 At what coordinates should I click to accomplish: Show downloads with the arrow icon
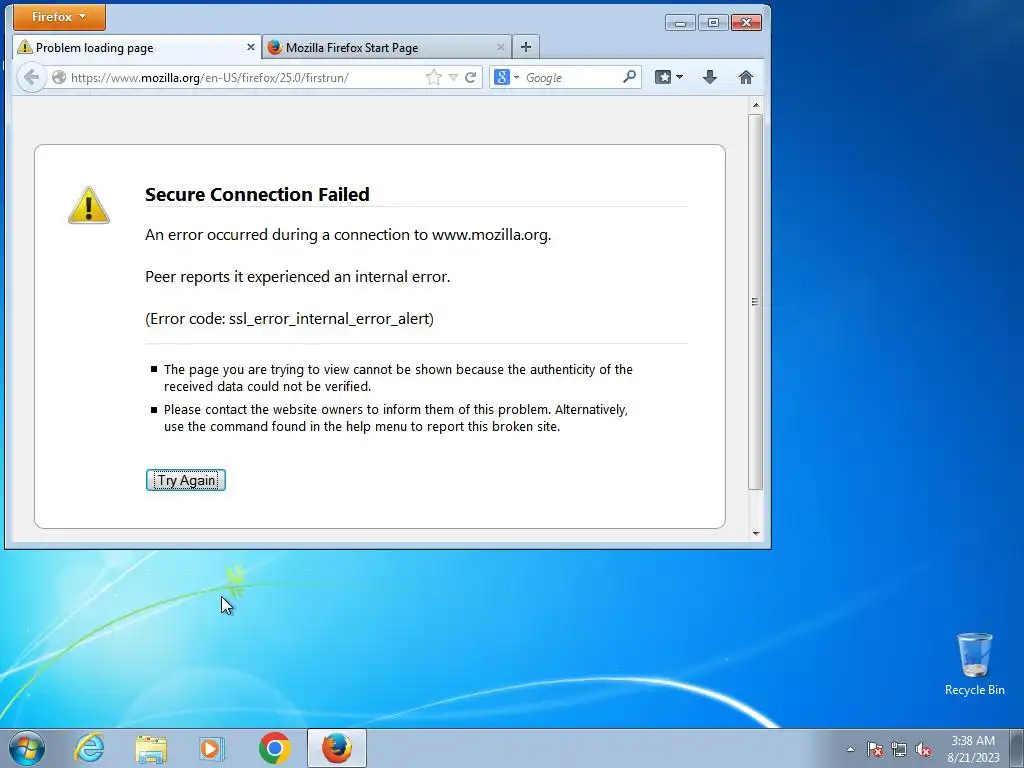(710, 78)
